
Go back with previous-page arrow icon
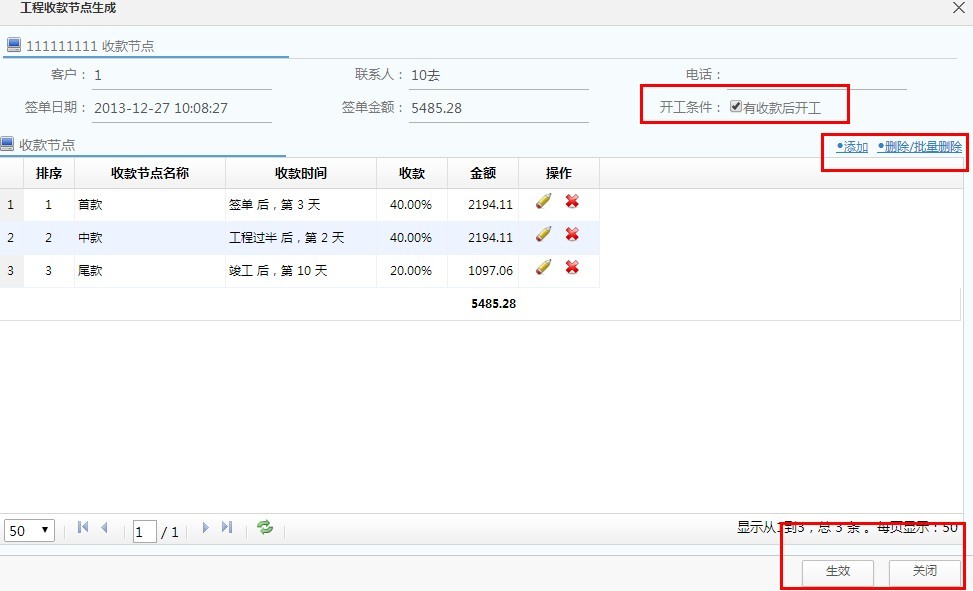click(x=104, y=530)
